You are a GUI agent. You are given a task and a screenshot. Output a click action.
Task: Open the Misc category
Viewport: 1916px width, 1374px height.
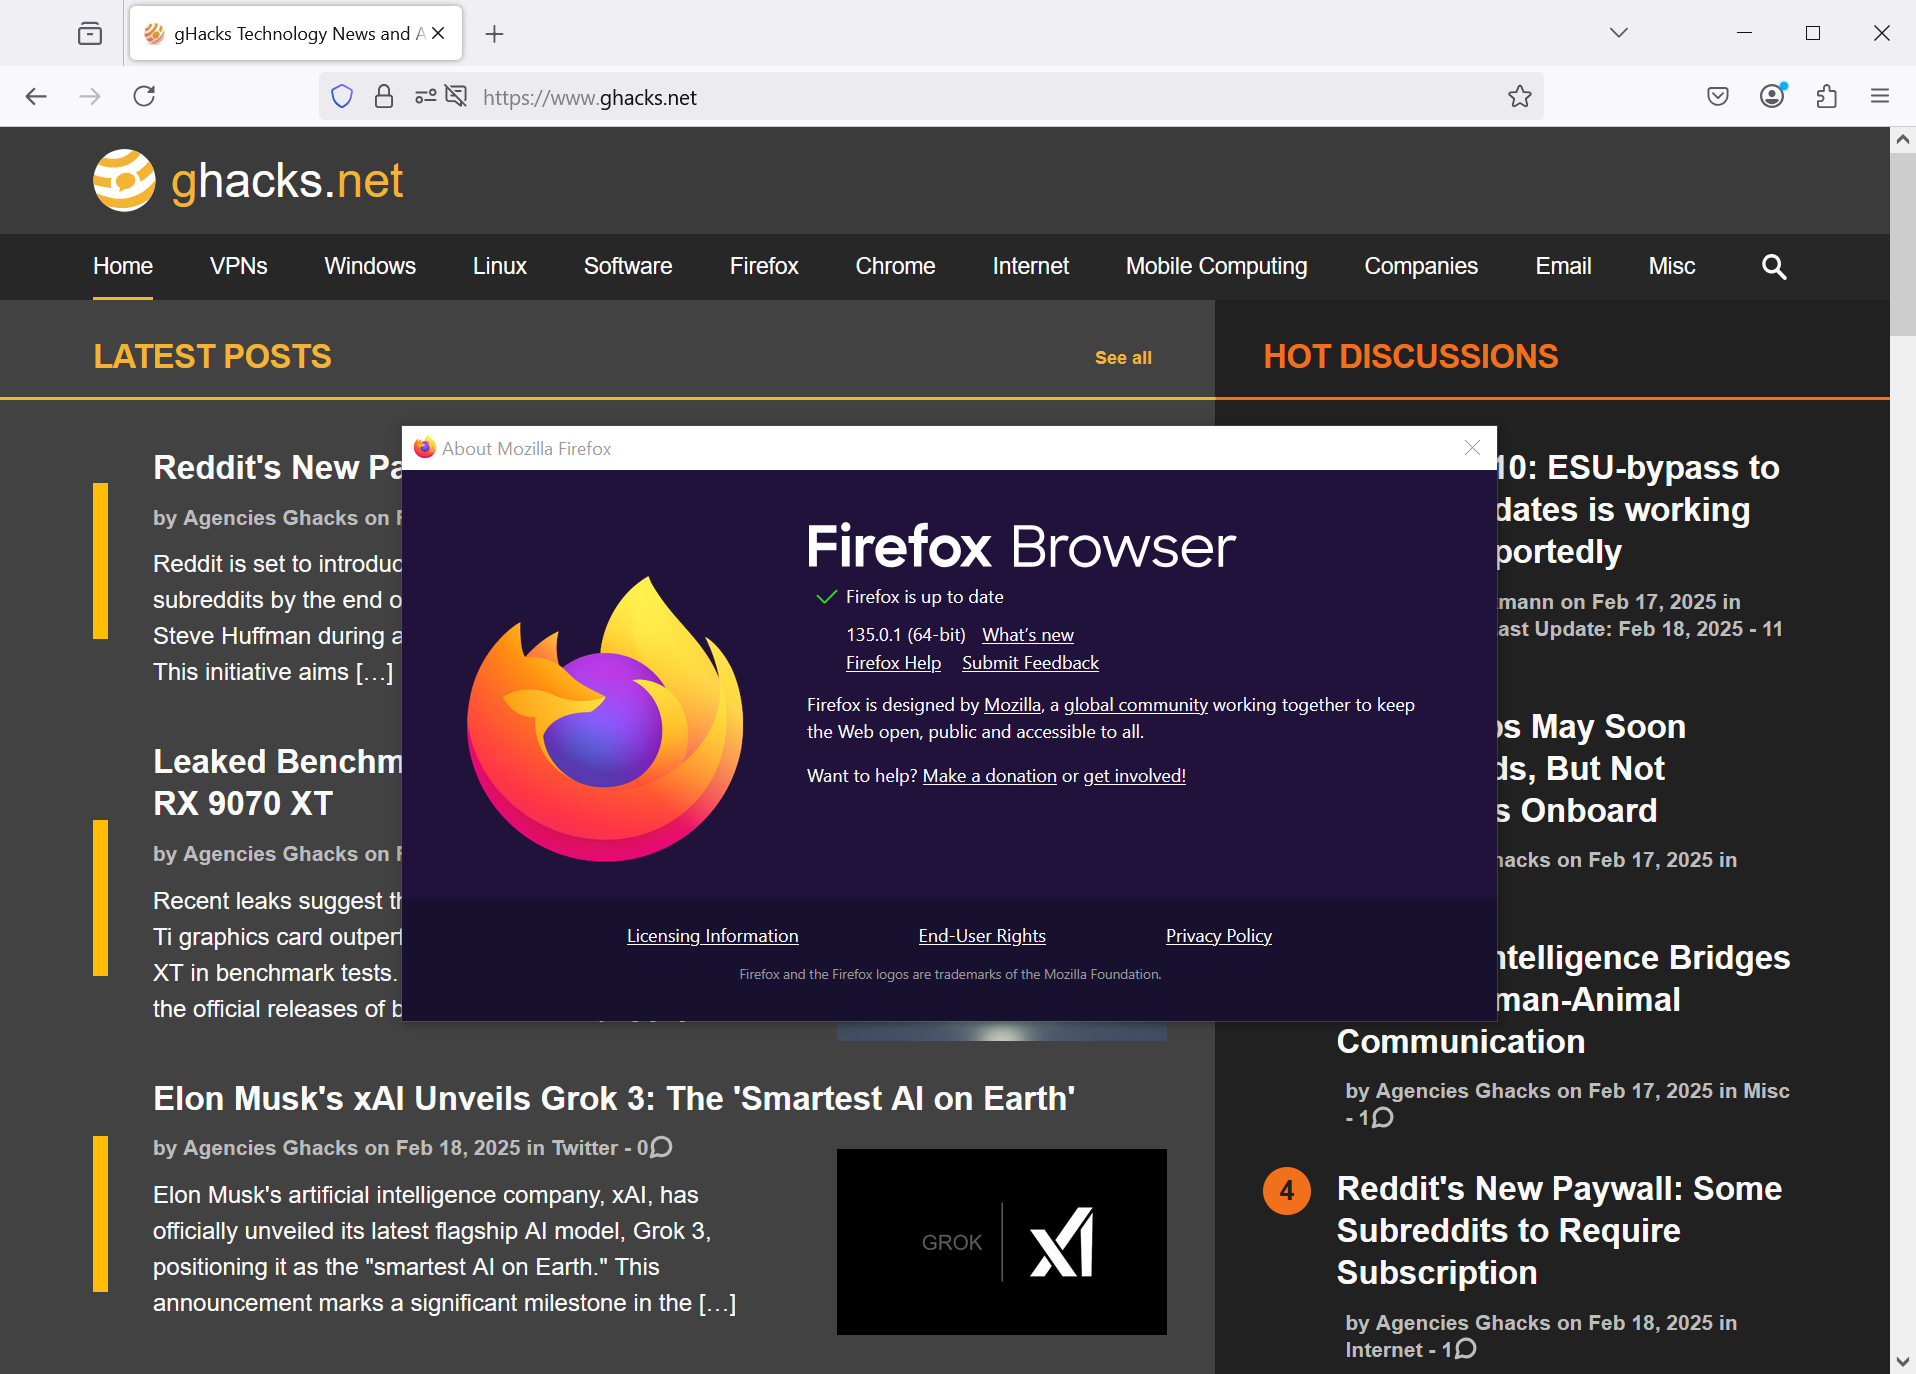point(1672,266)
